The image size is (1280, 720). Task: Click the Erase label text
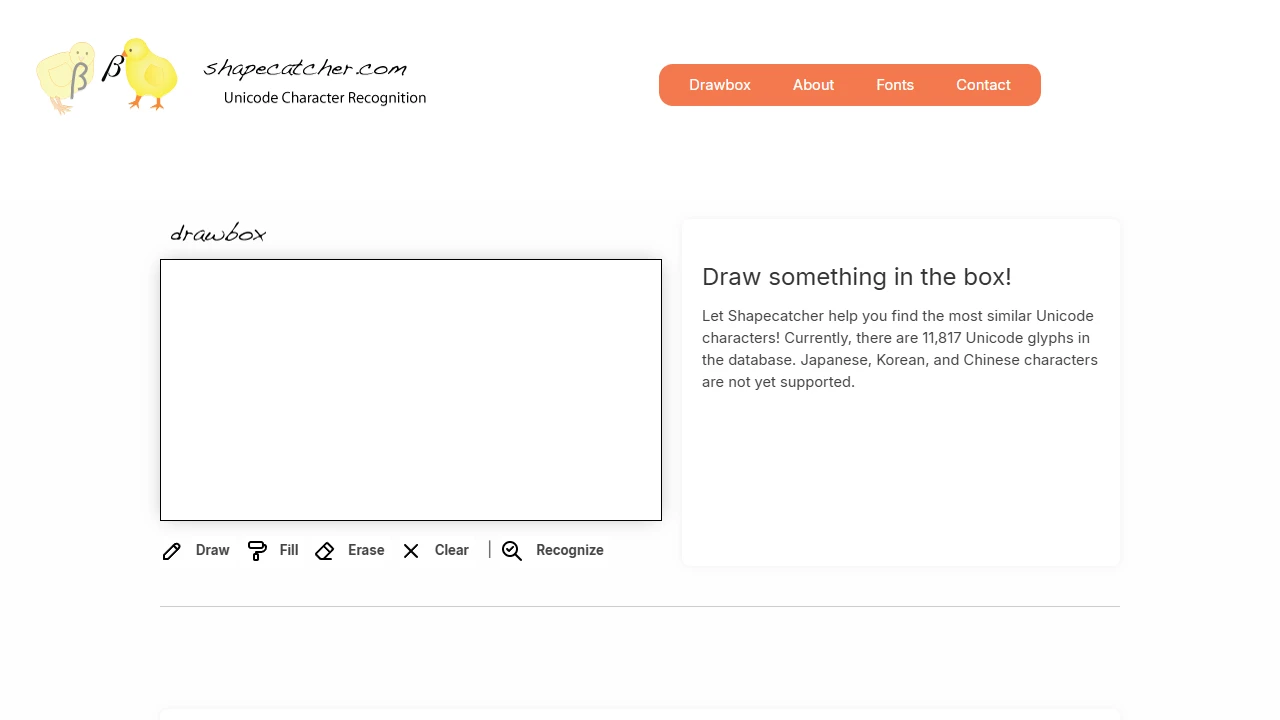tap(366, 550)
